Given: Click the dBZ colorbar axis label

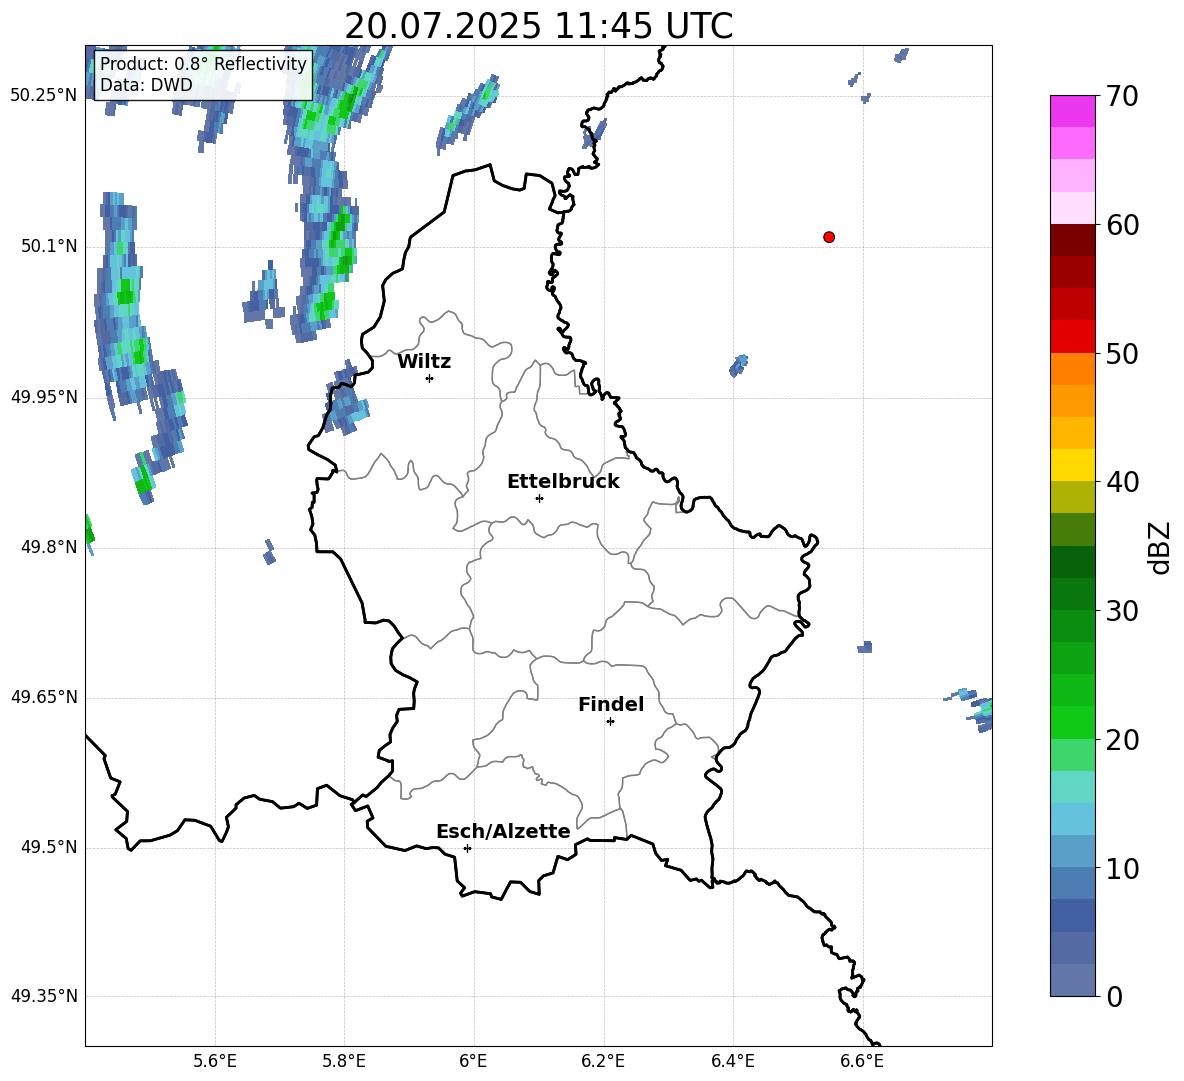Looking at the screenshot, I should [1159, 548].
